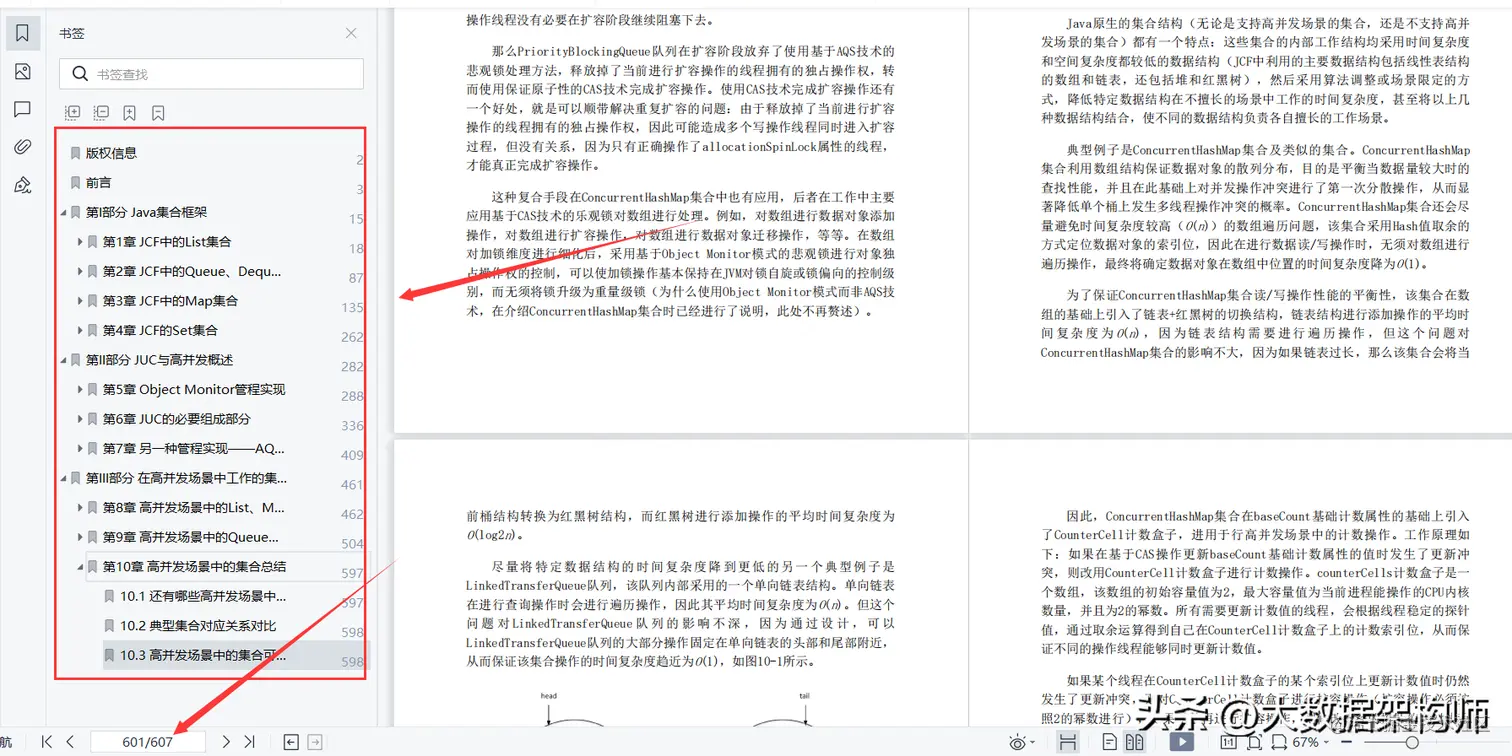Open 10.1 还有哪些高并发场景中 bookmark
1512x756 pixels.
pos(203,596)
